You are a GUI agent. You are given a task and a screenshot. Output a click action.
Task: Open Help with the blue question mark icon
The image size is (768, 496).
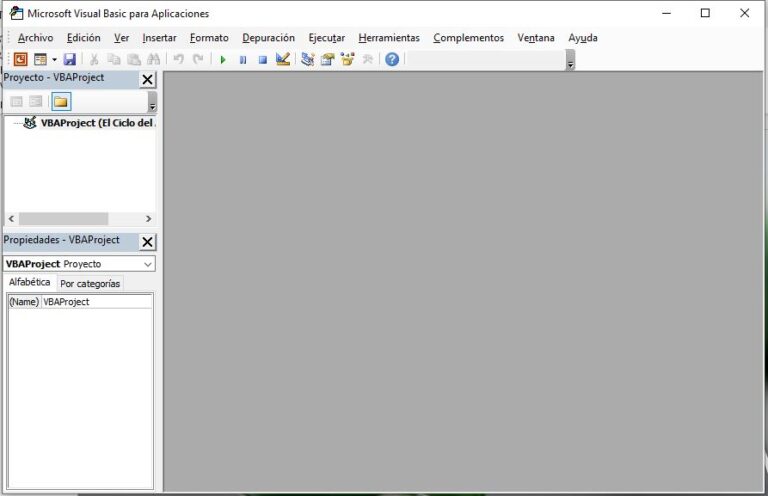(x=392, y=59)
